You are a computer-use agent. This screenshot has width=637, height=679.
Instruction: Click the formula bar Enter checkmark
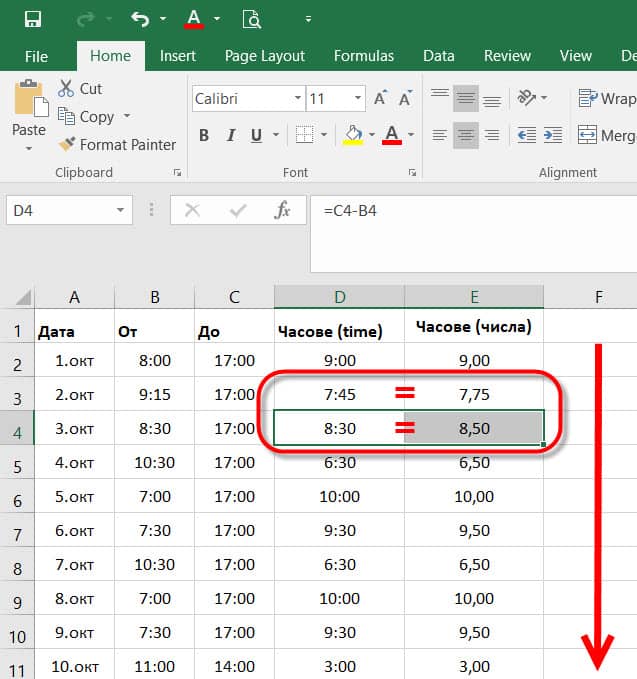tap(238, 210)
